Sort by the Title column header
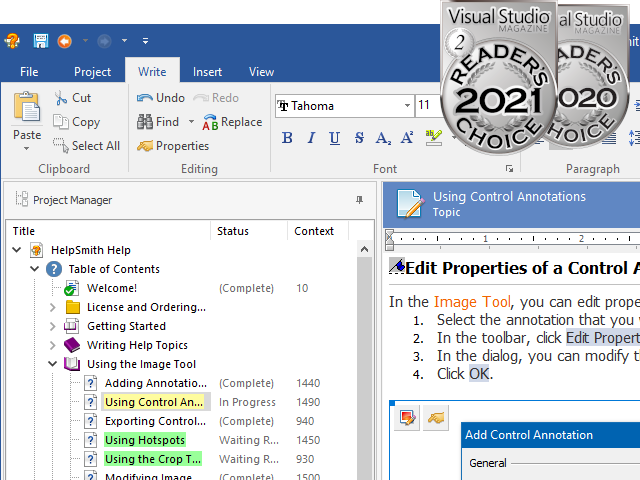The width and height of the screenshot is (640, 480). (109, 231)
